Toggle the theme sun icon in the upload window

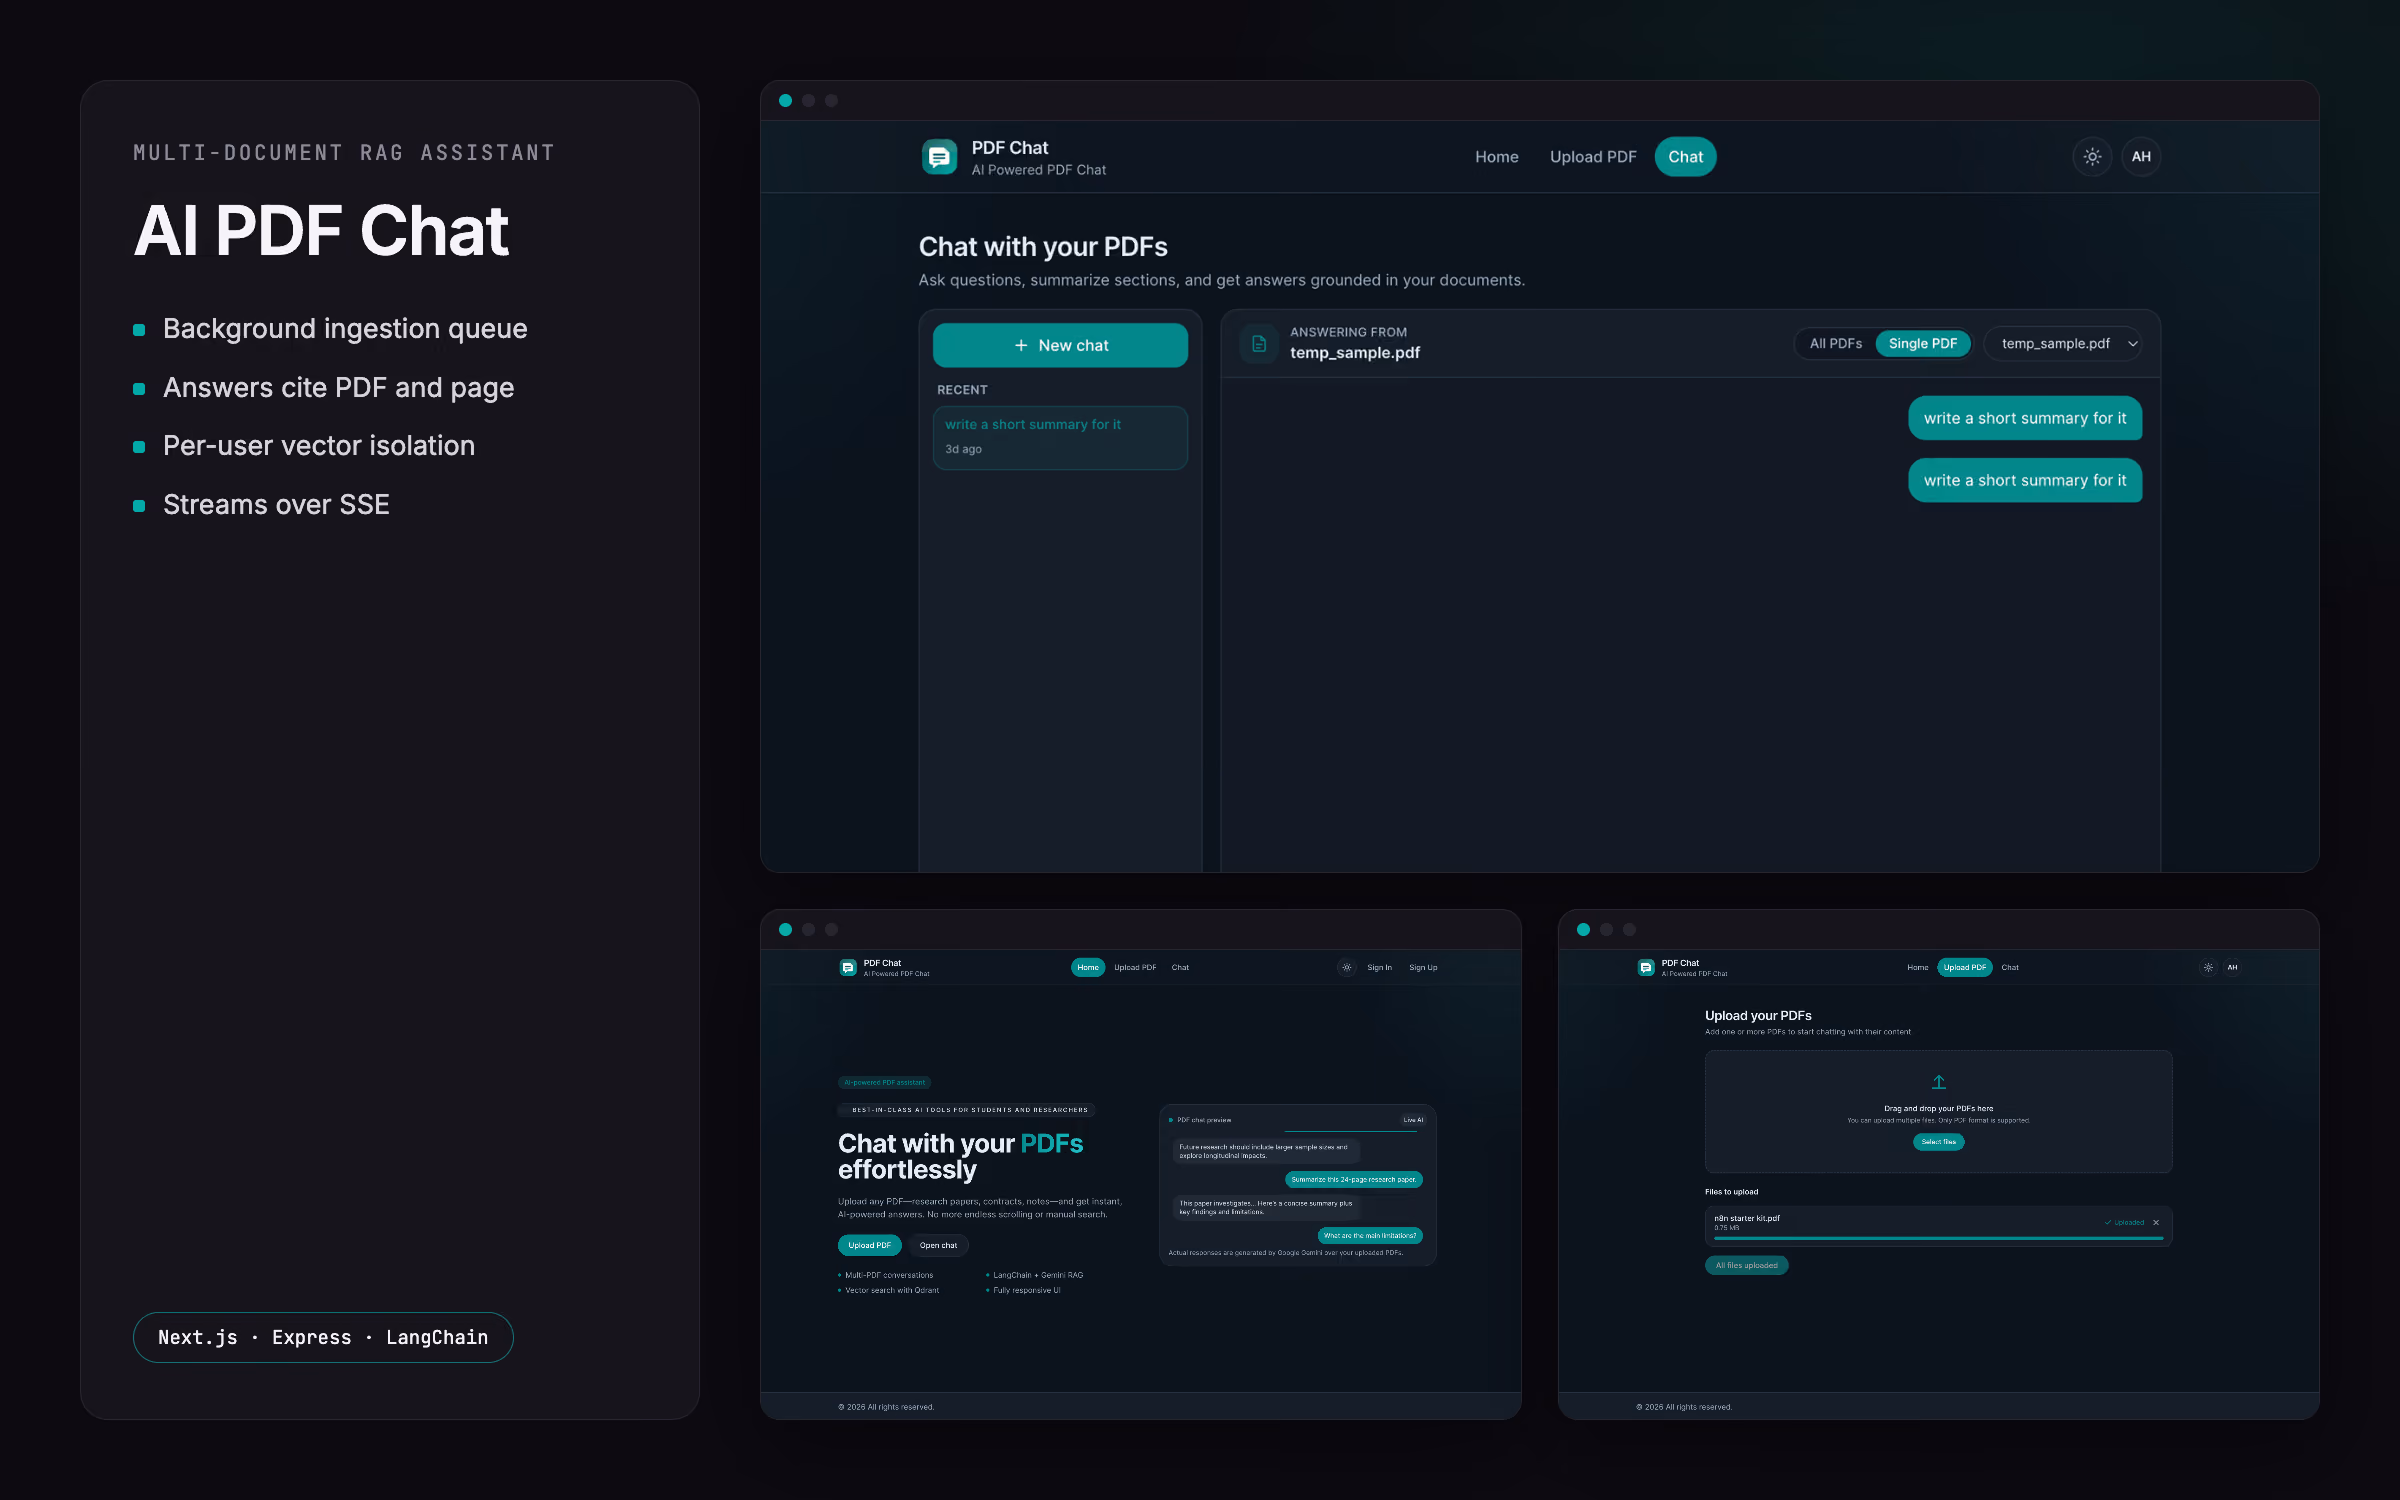tap(2208, 967)
